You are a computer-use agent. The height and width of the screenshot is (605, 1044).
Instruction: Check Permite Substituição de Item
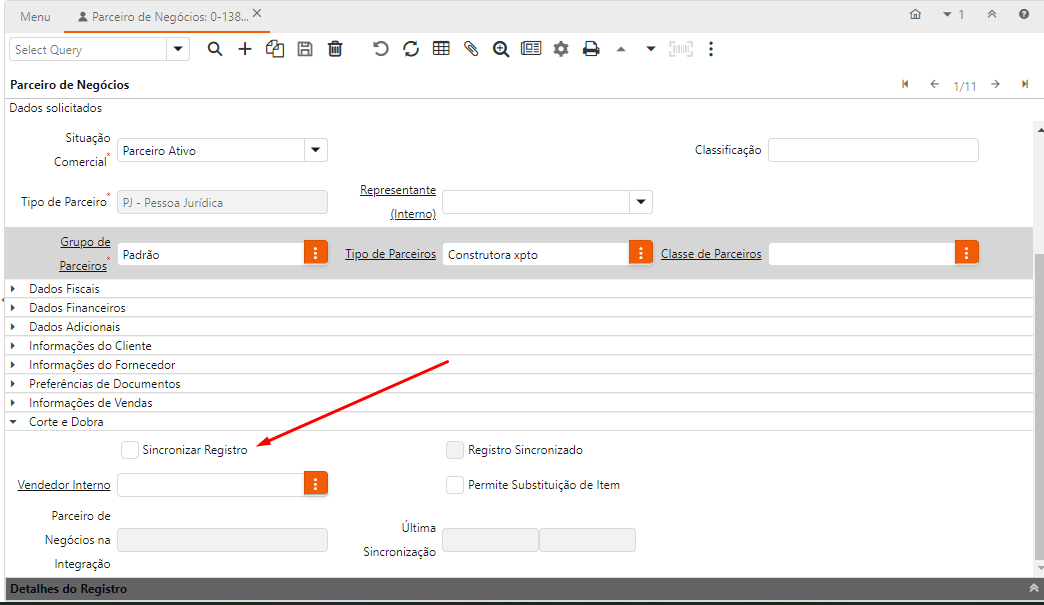click(x=455, y=485)
